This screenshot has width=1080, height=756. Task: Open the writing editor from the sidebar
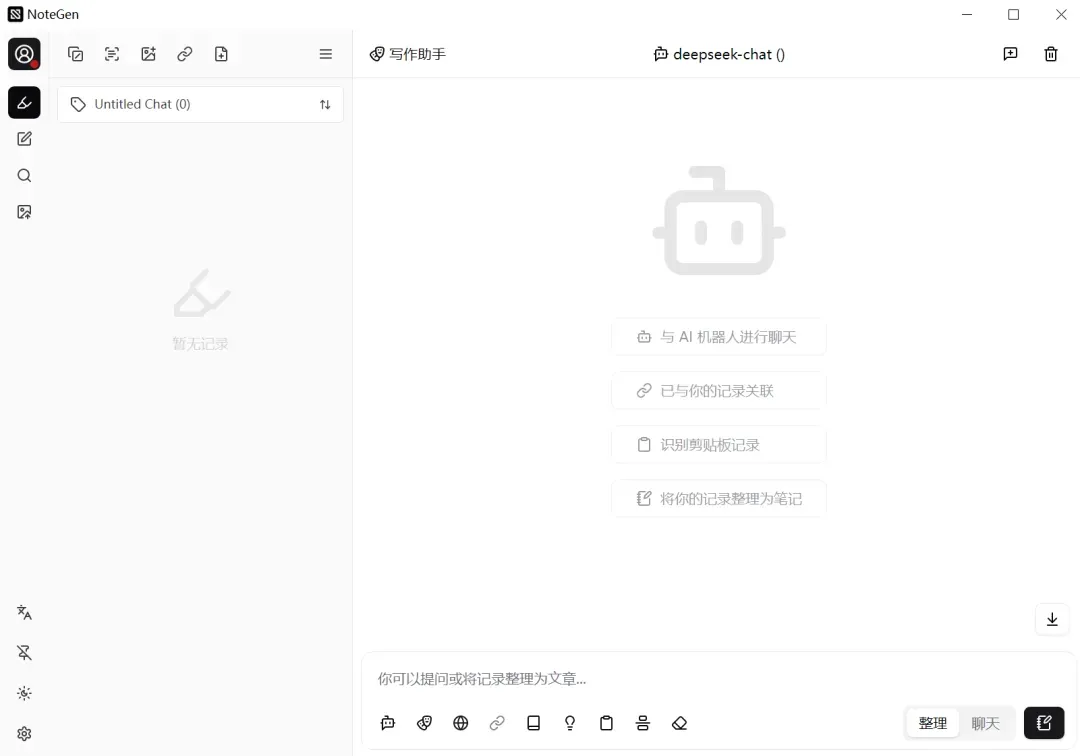click(x=24, y=139)
